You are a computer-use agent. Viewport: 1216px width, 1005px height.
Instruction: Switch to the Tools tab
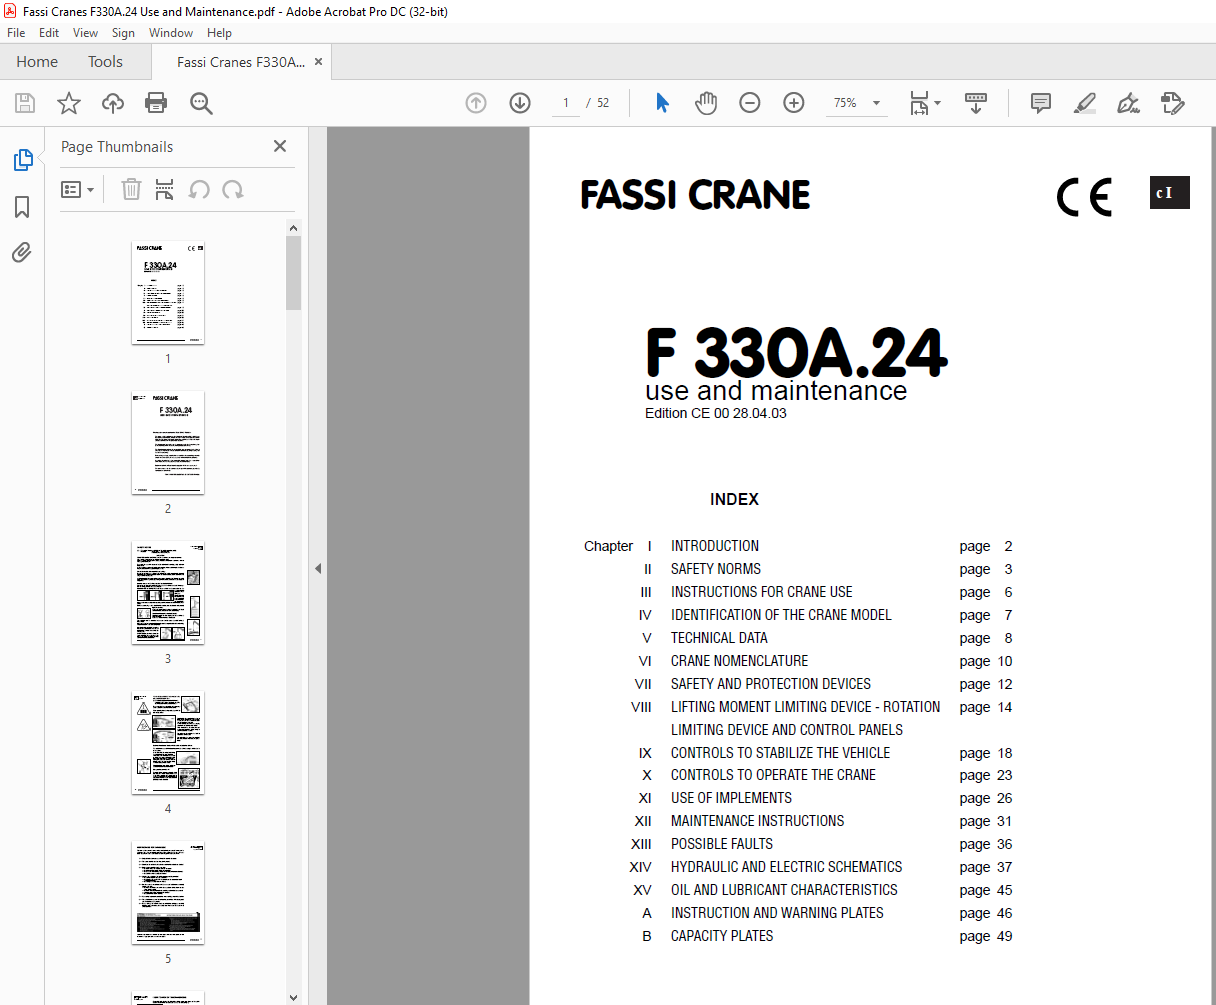coord(105,62)
